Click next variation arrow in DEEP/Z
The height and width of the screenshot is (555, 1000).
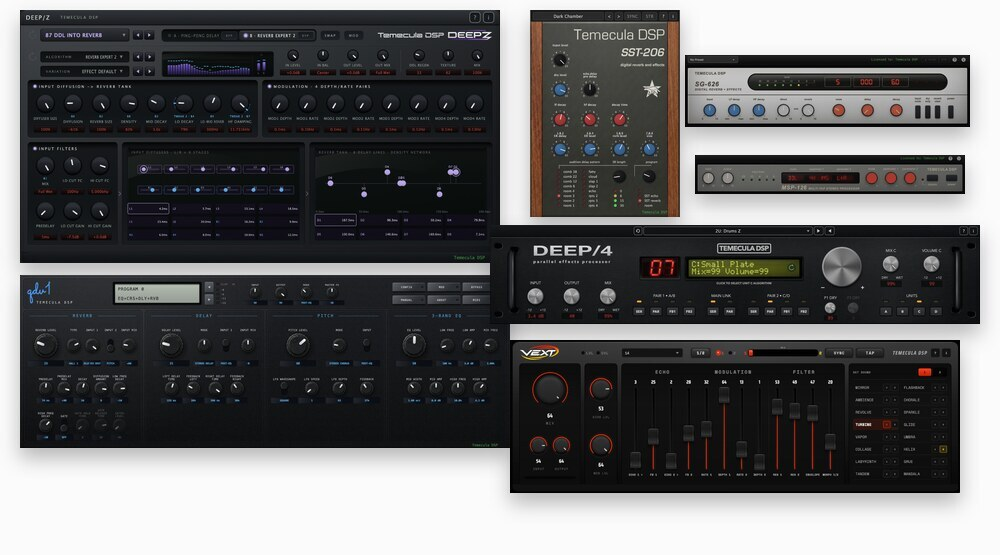149,71
